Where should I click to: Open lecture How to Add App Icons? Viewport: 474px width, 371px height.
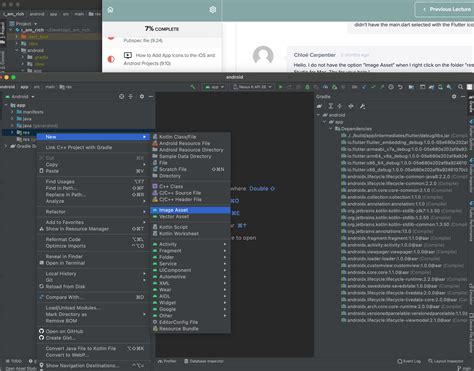tap(170, 59)
